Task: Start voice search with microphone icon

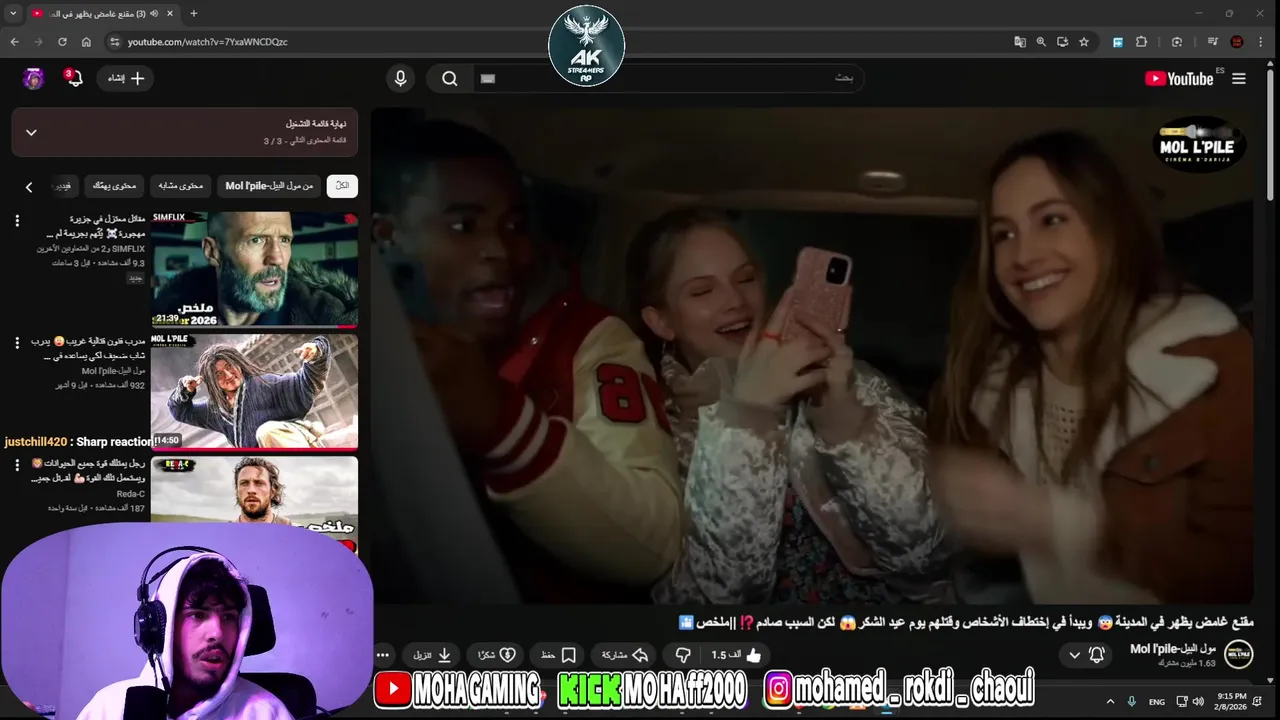Action: [401, 79]
